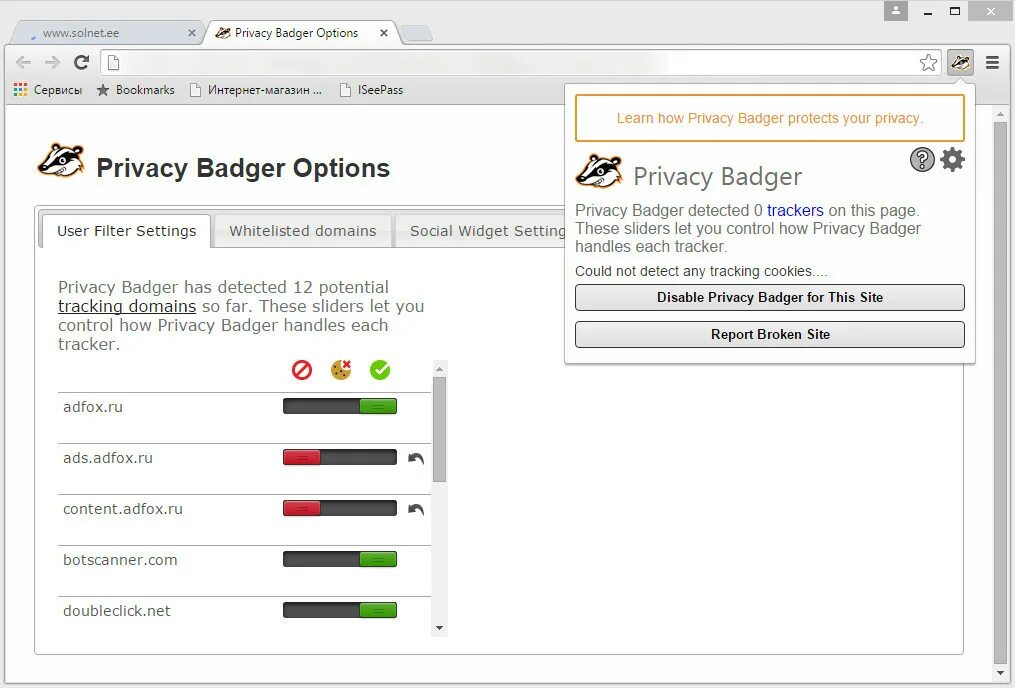Open help question mark in the popup
This screenshot has width=1015, height=688.
[922, 159]
